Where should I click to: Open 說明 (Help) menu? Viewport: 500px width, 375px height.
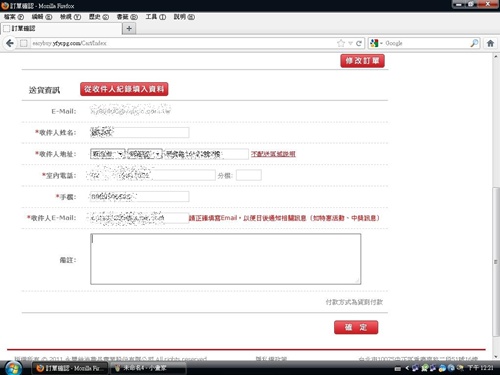point(184,17)
